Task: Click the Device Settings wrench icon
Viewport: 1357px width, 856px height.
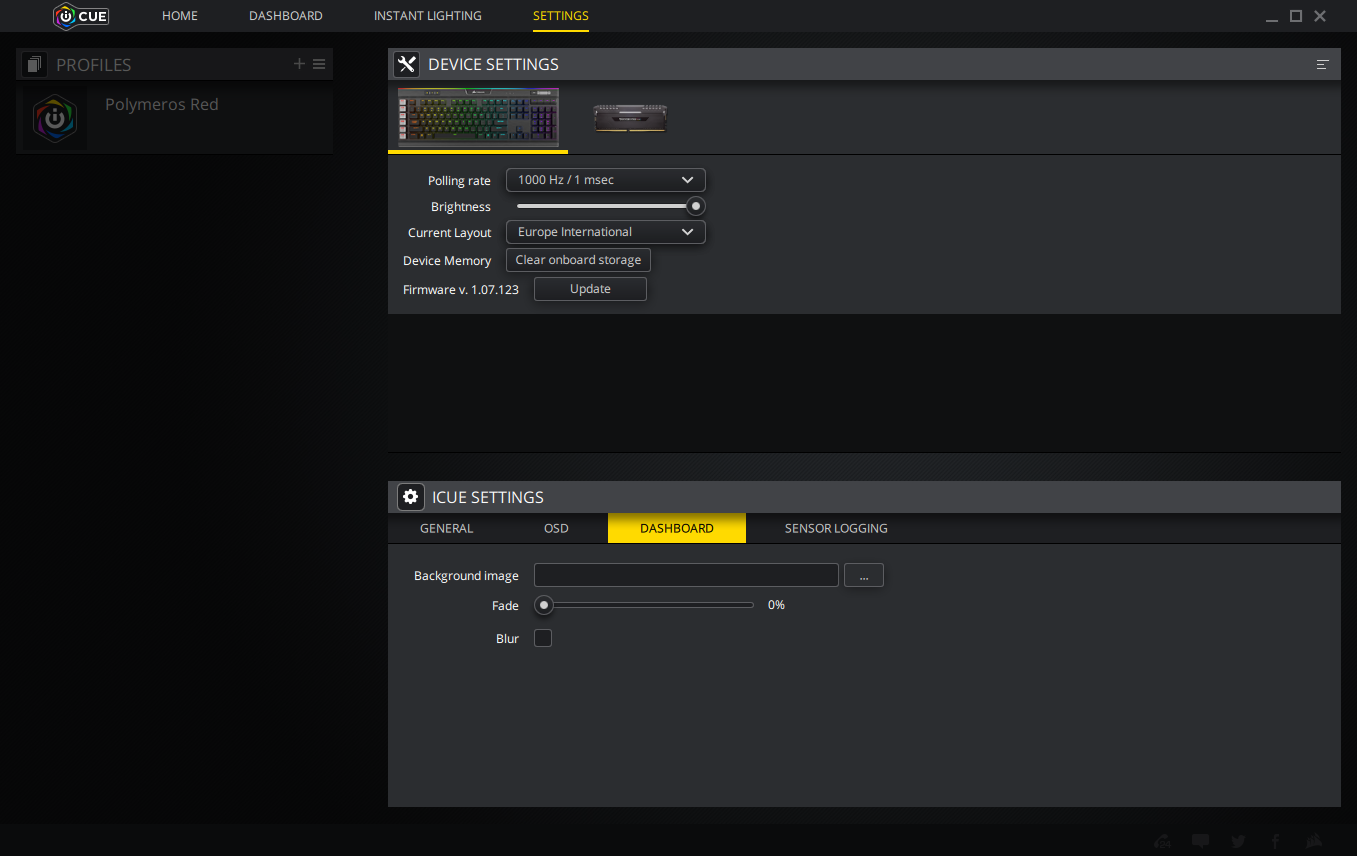Action: click(x=406, y=65)
